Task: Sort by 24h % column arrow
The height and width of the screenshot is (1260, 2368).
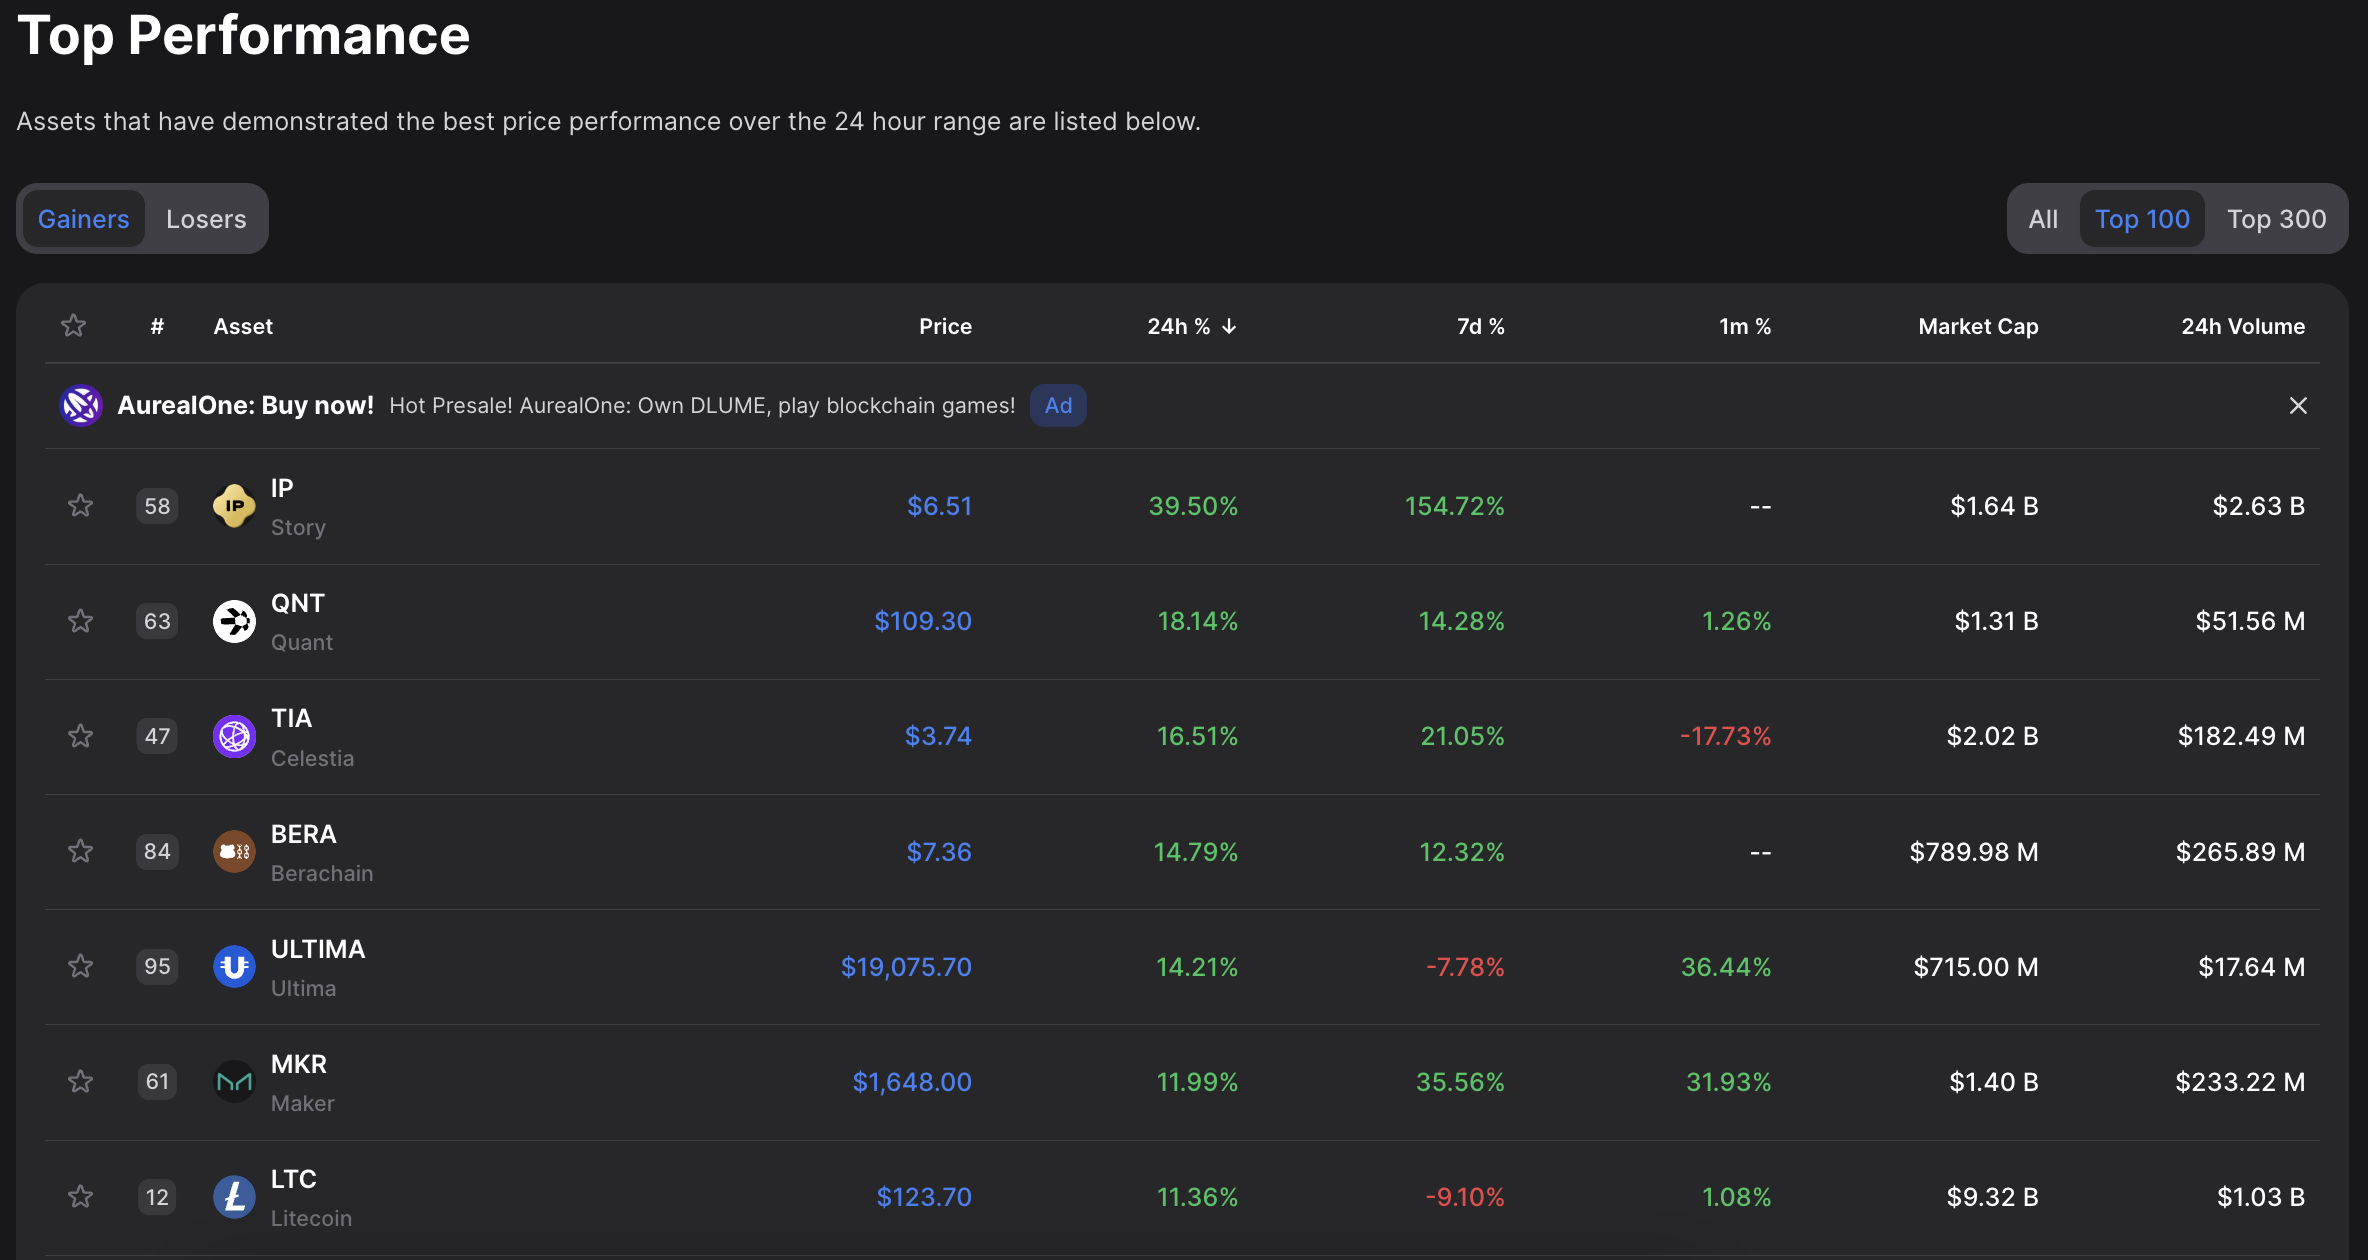Action: [x=1229, y=326]
